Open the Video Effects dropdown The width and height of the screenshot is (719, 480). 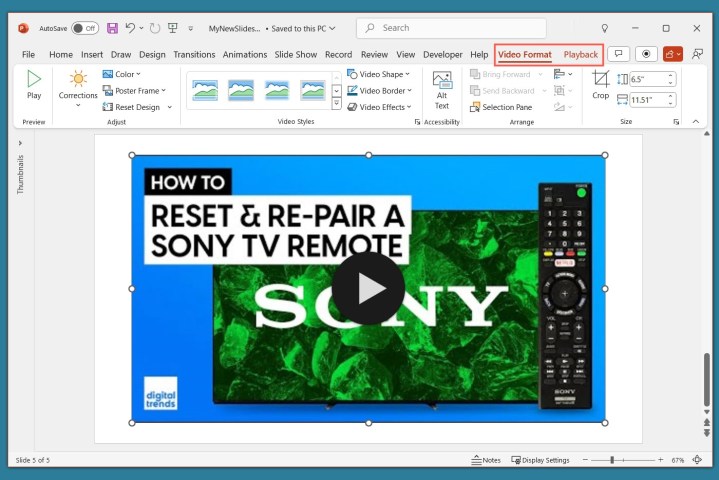tap(379, 107)
